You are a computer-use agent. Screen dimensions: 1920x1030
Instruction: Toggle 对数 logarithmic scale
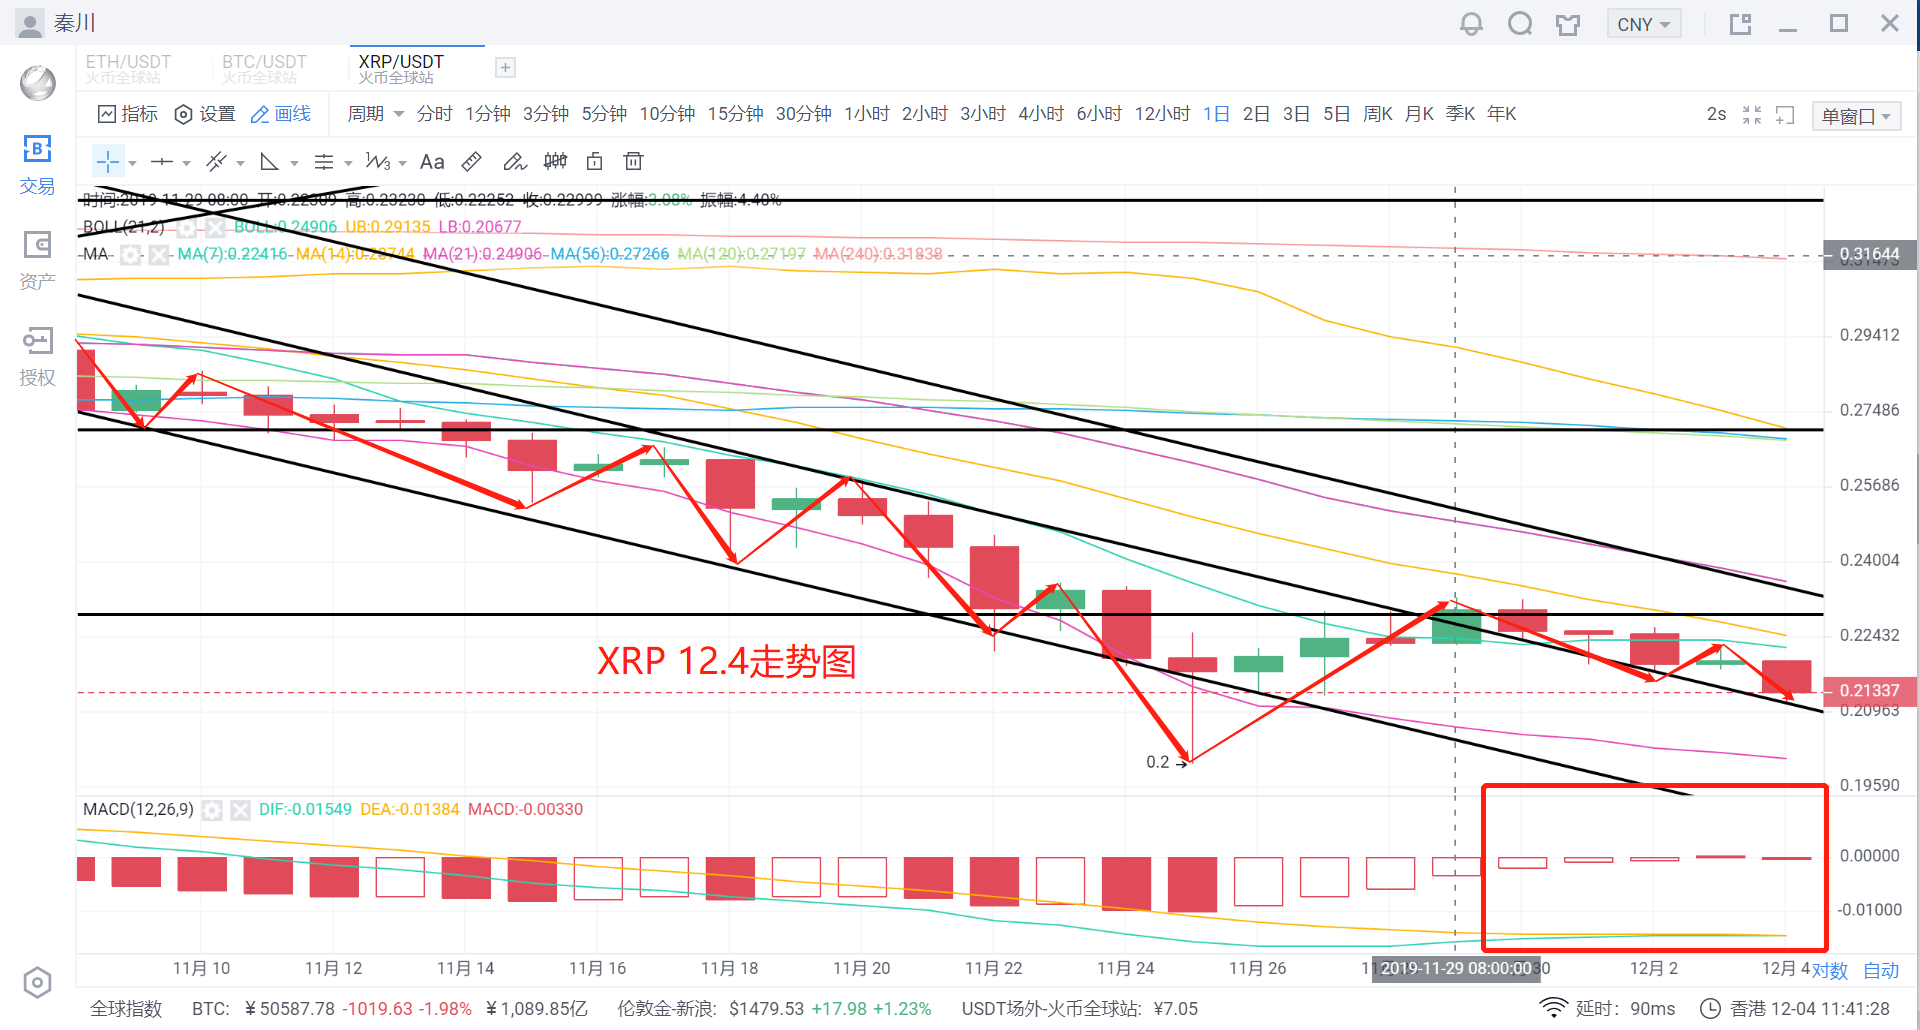point(1830,971)
